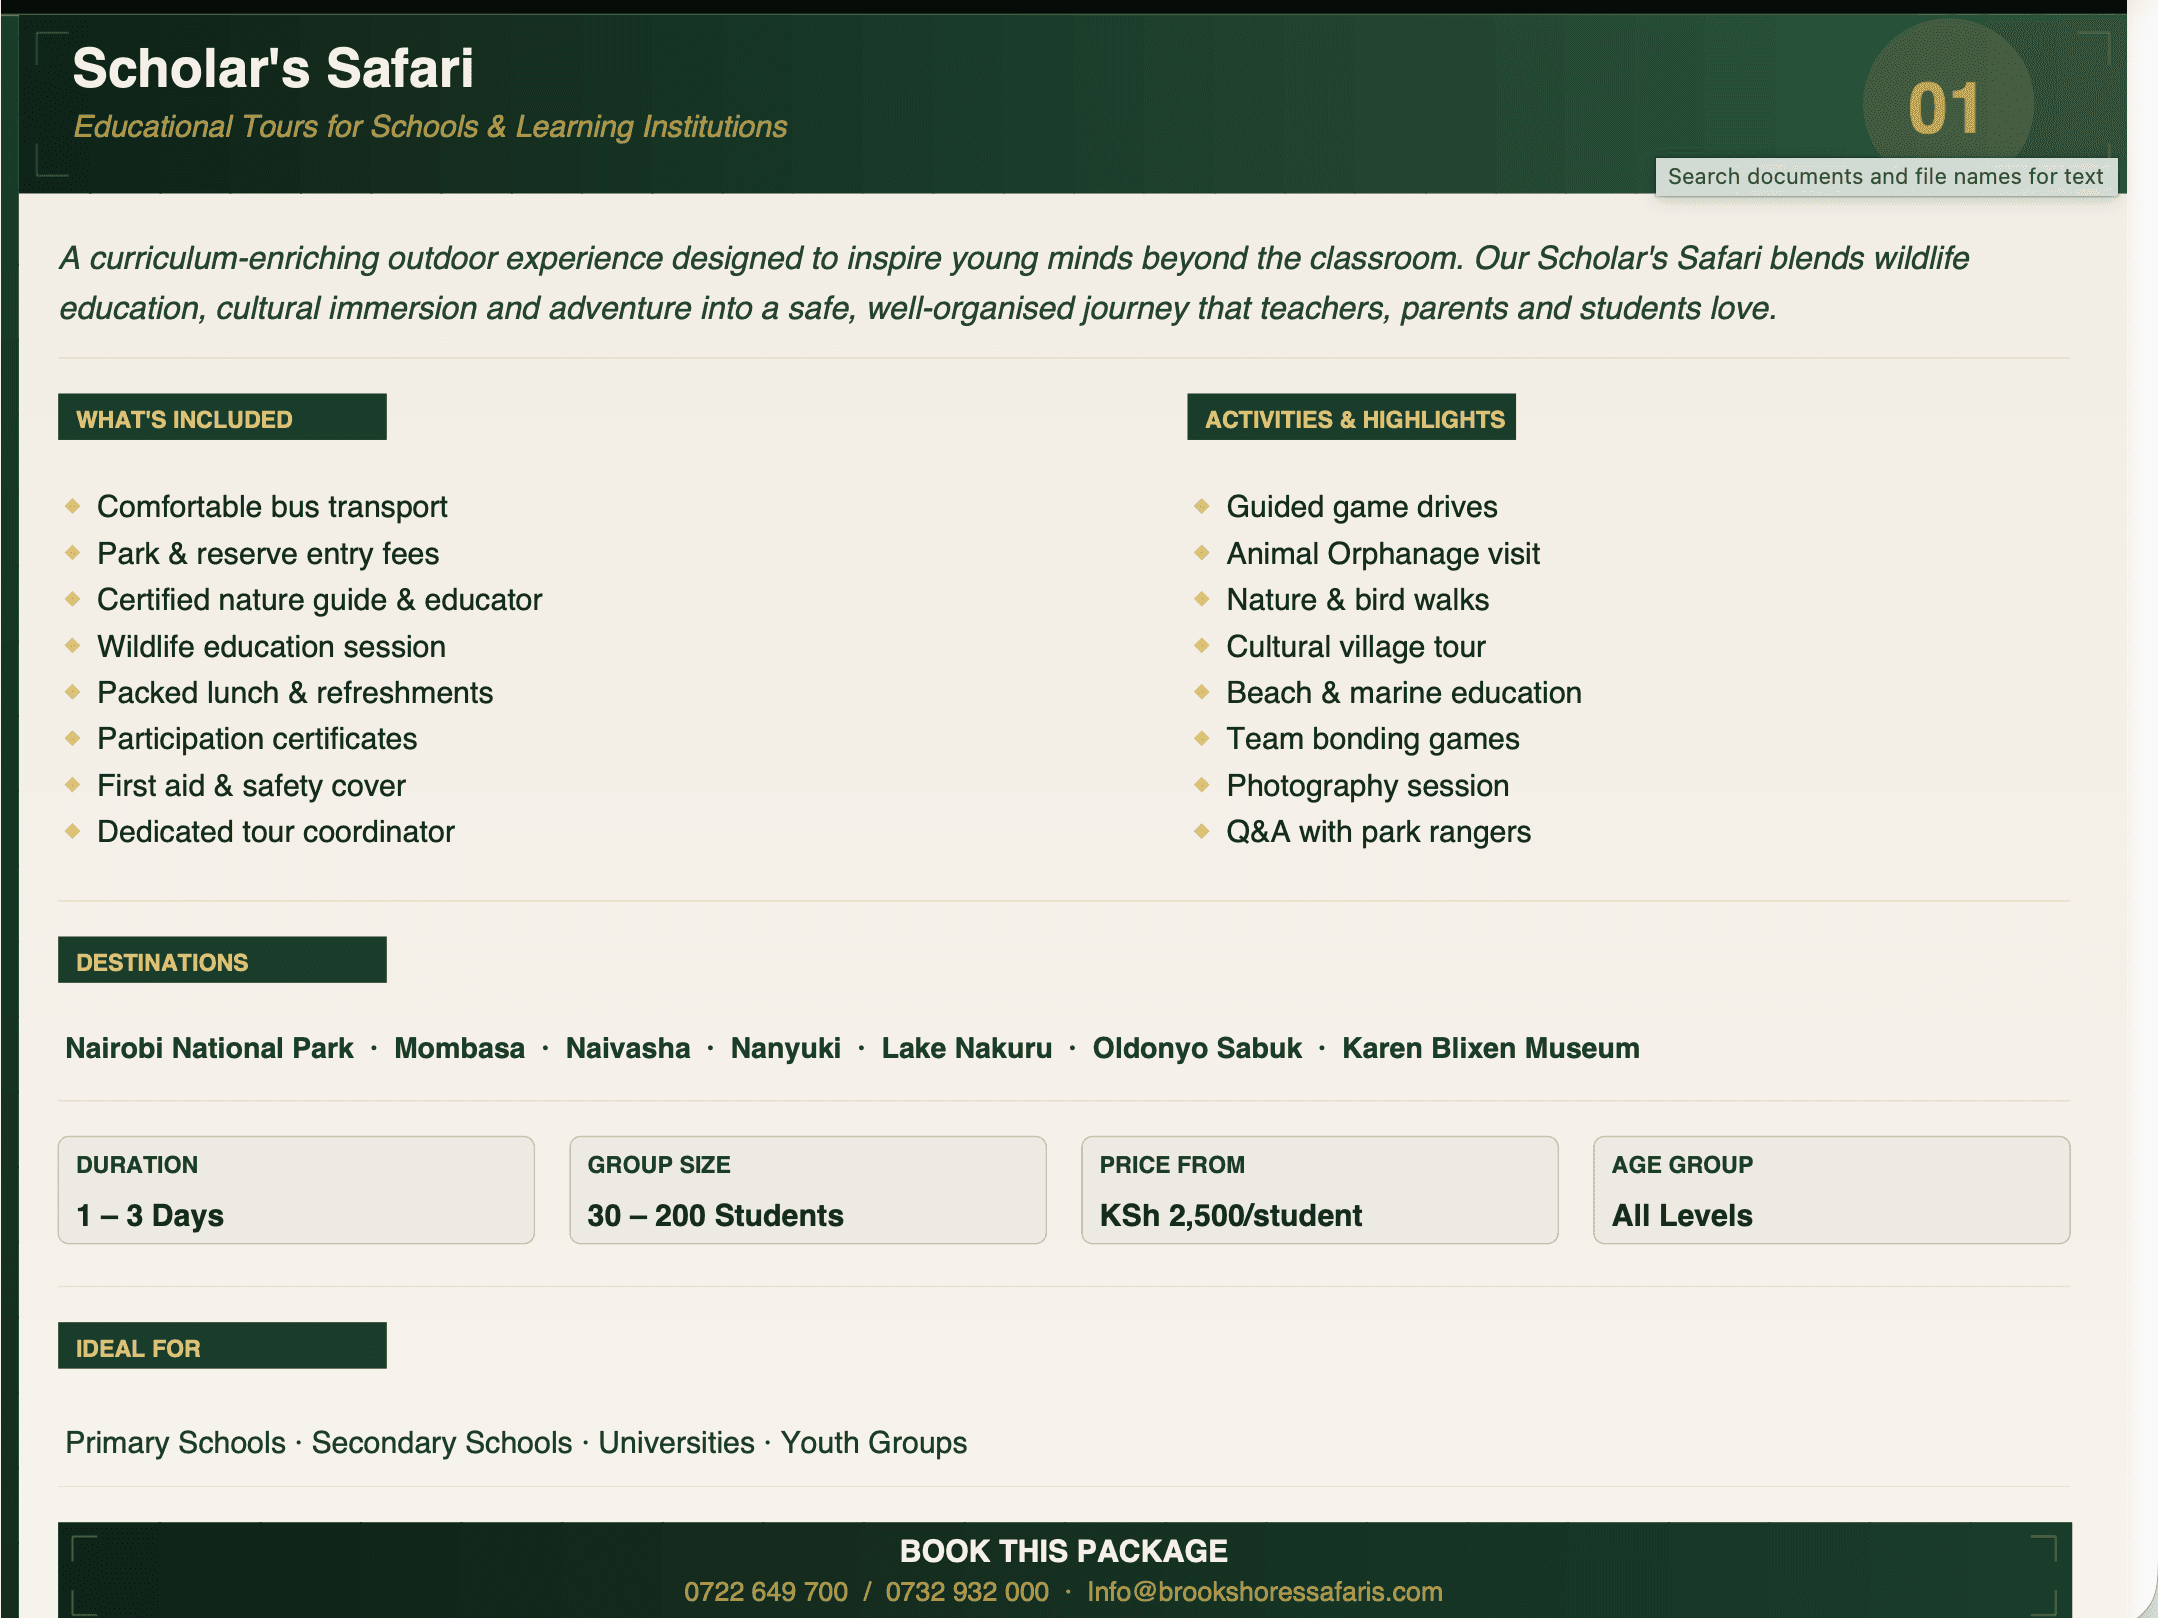Select 'Participation certificates' item
The width and height of the screenshot is (2158, 1618).
pos(257,739)
